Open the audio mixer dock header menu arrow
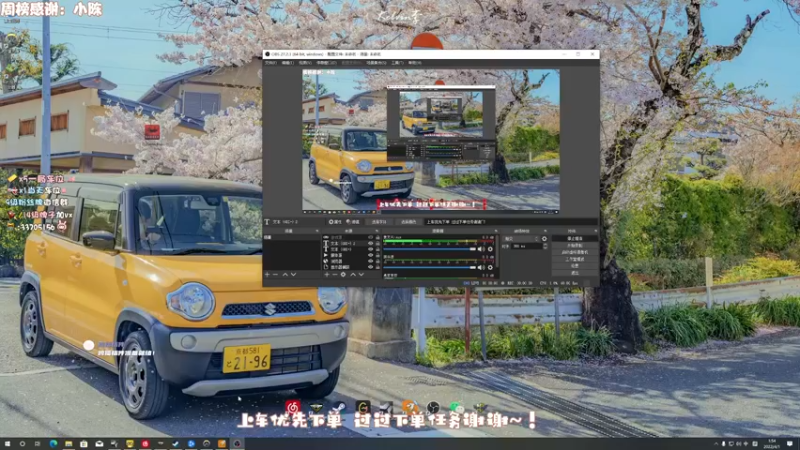Screen dimensions: 800x450 (x=496, y=231)
